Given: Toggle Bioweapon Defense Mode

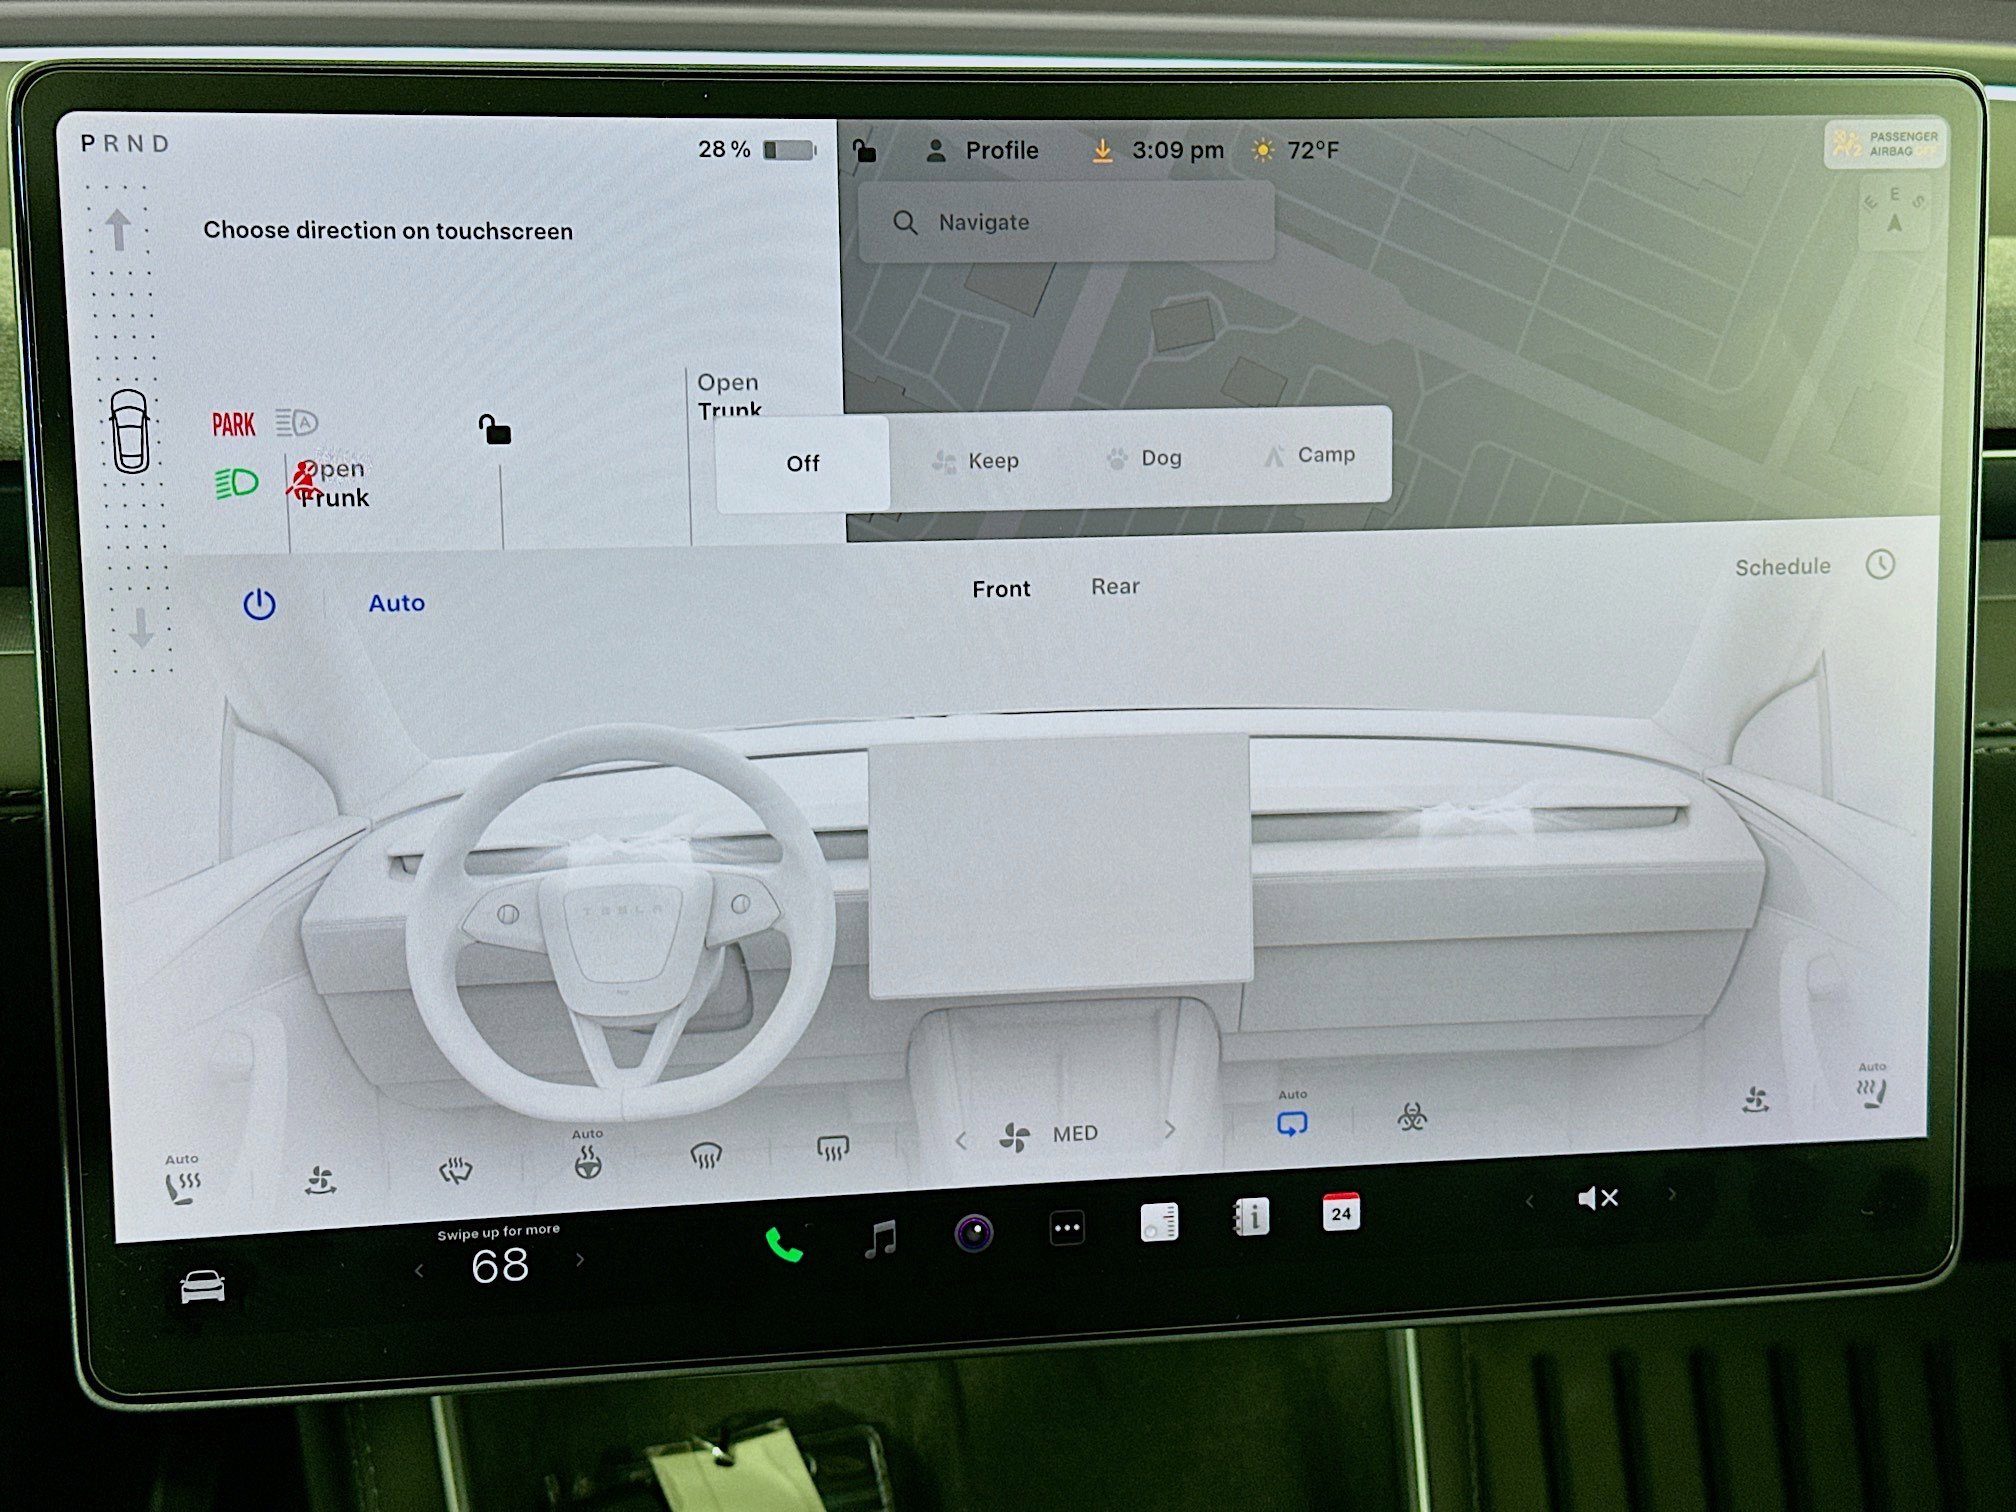Looking at the screenshot, I should coord(1412,1117).
